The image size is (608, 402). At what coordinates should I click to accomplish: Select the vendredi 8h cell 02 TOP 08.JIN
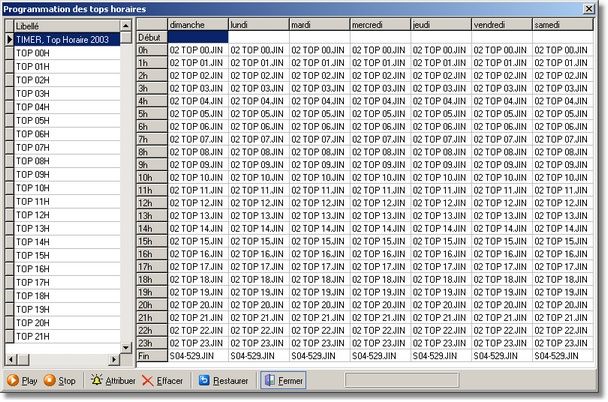502,152
